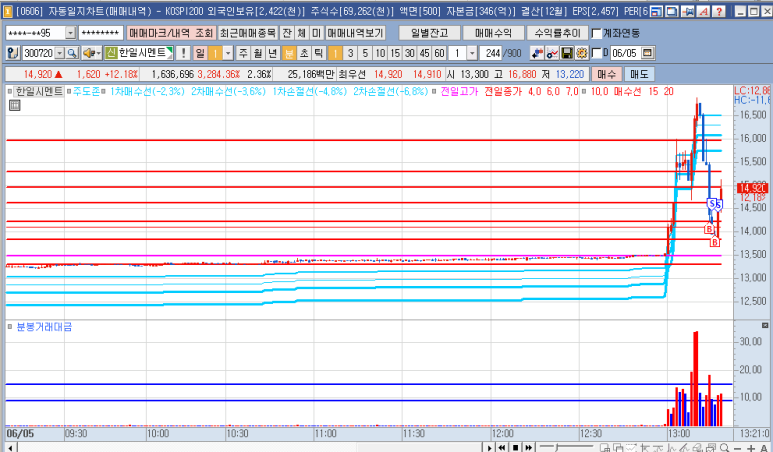Click the play forward arrow at chart bottom
This screenshot has height=452, width=773.
click(490, 448)
